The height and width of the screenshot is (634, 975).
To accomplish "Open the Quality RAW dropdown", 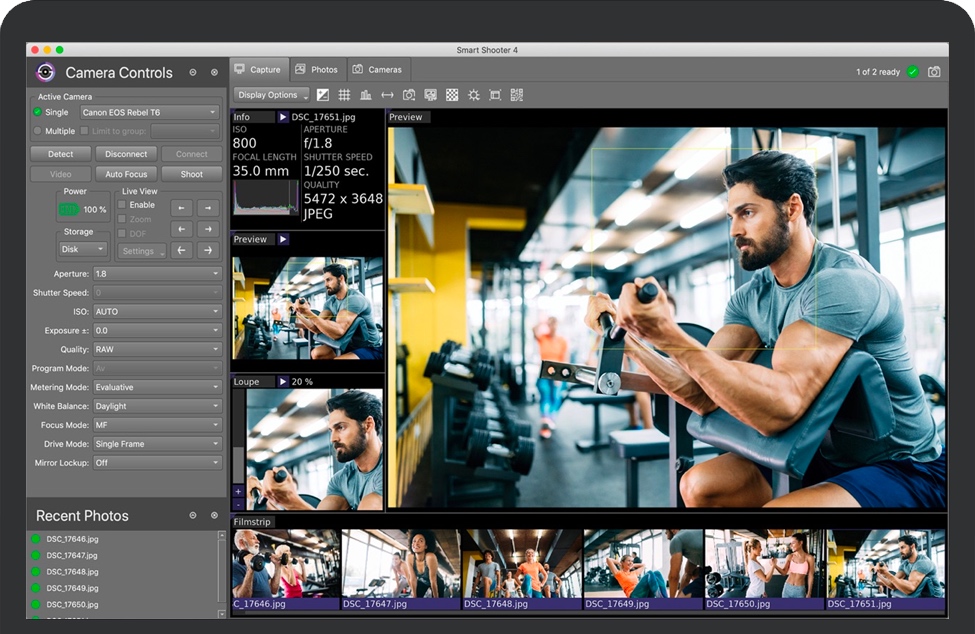I will [x=157, y=349].
